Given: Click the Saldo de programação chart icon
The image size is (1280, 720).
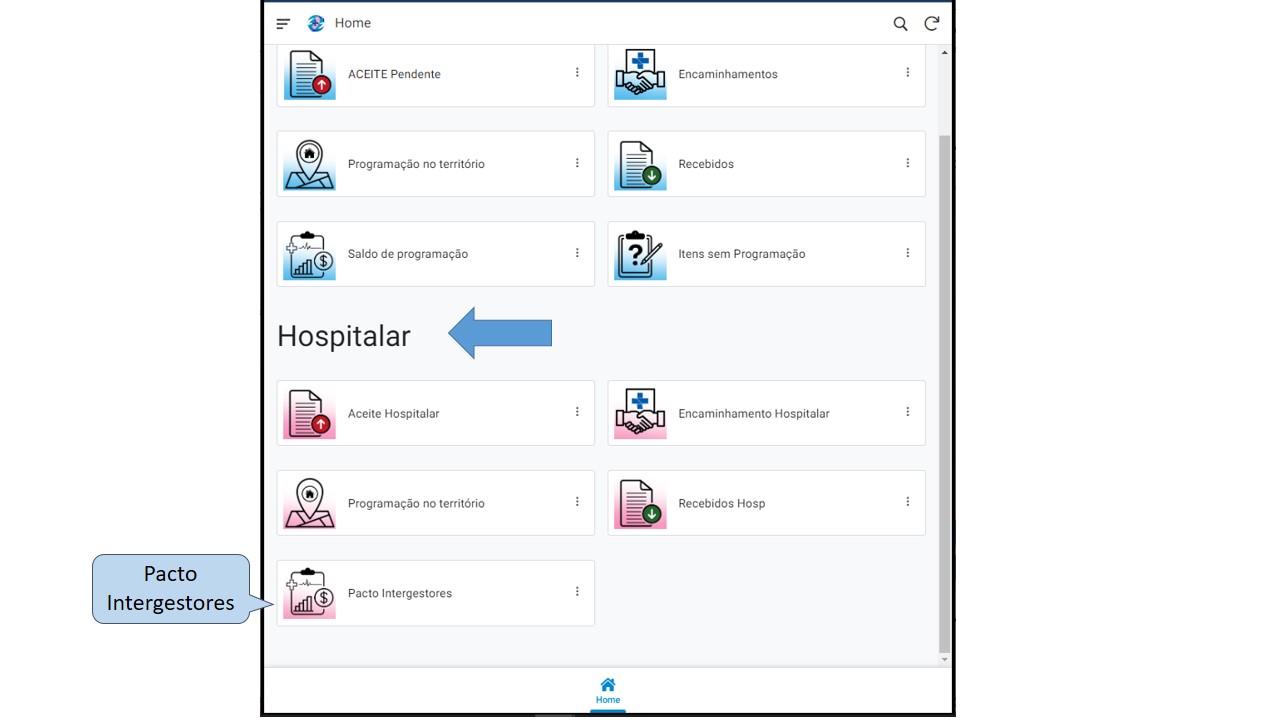Looking at the screenshot, I should [309, 255].
